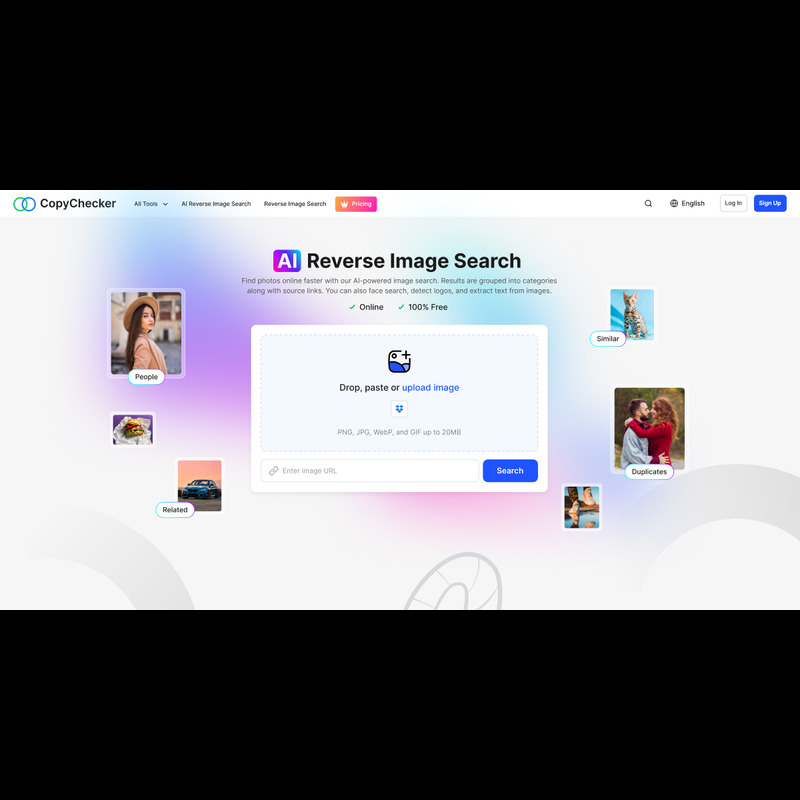This screenshot has height=800, width=800.
Task: Click the blue car thumbnail
Action: 199,485
